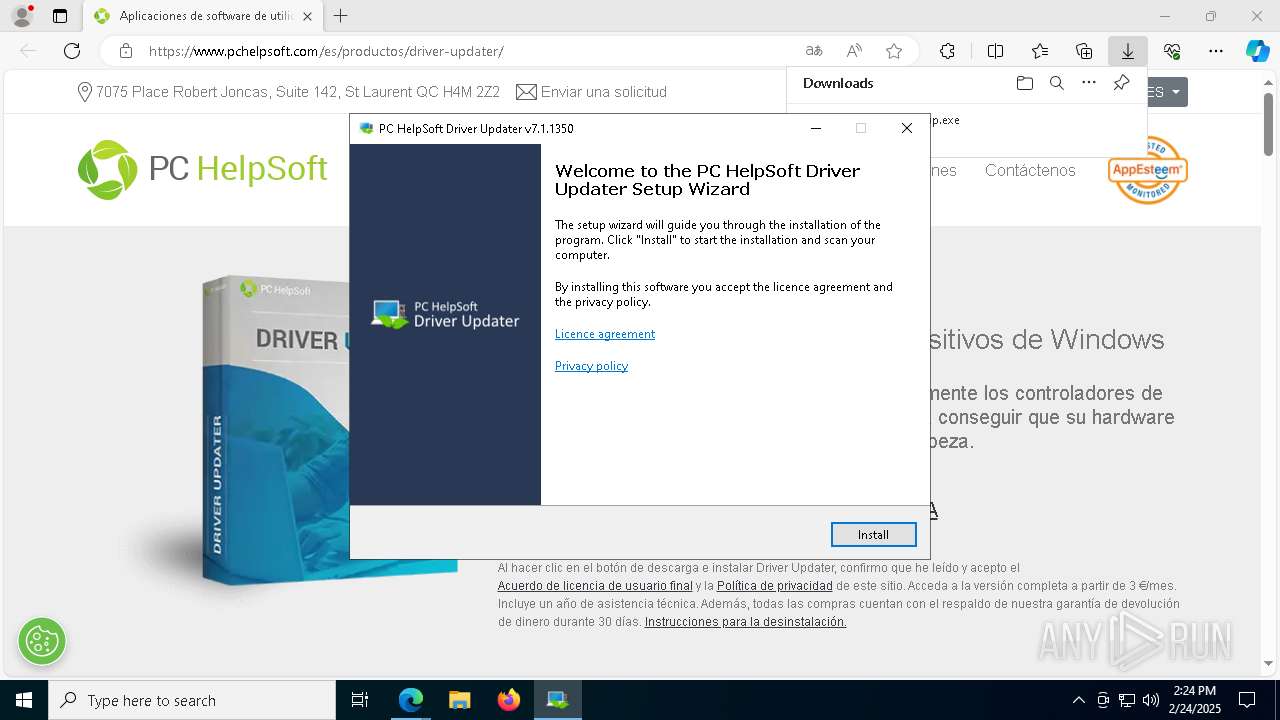The height and width of the screenshot is (720, 1280).
Task: Open Edge profile avatar
Action: click(21, 16)
